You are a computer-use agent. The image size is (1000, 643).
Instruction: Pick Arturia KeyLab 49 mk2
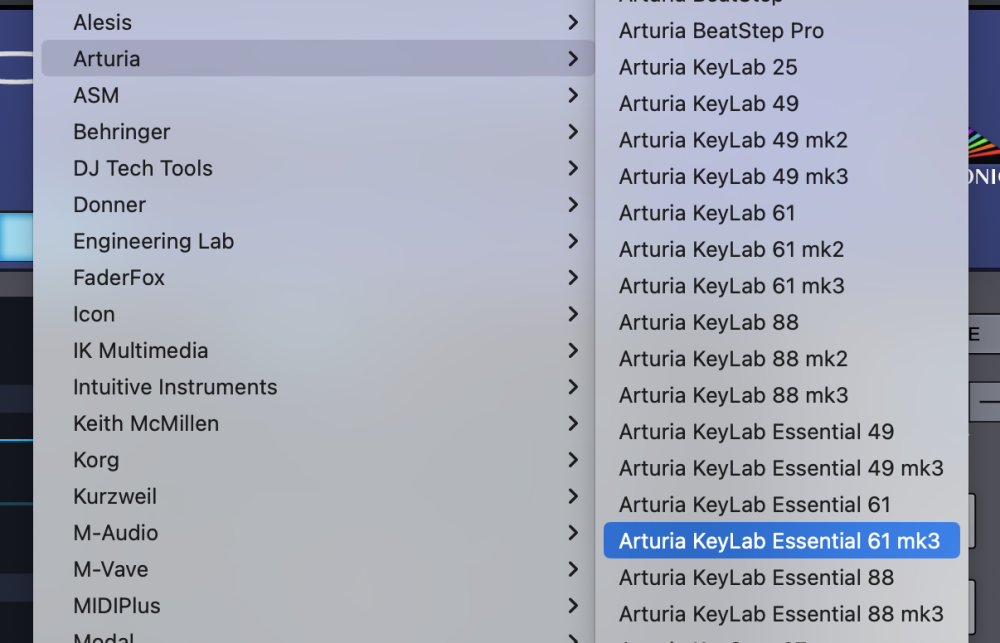click(733, 140)
